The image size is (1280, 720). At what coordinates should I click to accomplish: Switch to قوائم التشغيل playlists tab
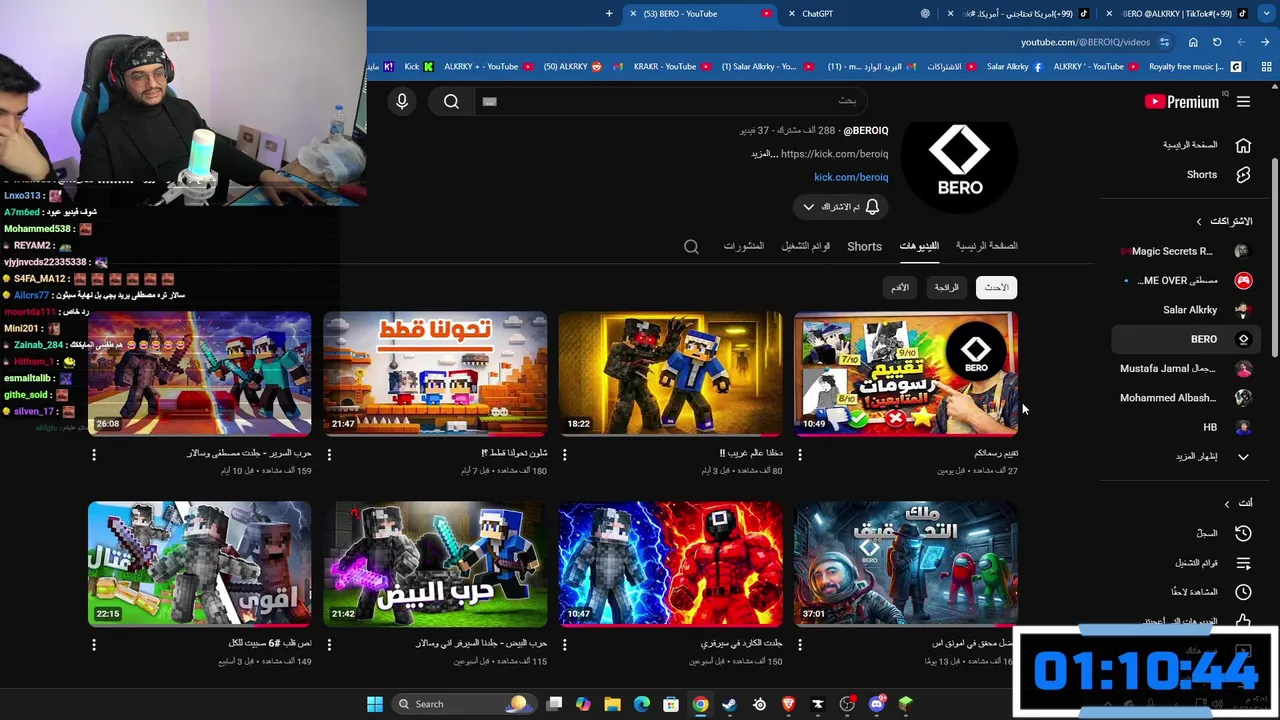coord(806,246)
